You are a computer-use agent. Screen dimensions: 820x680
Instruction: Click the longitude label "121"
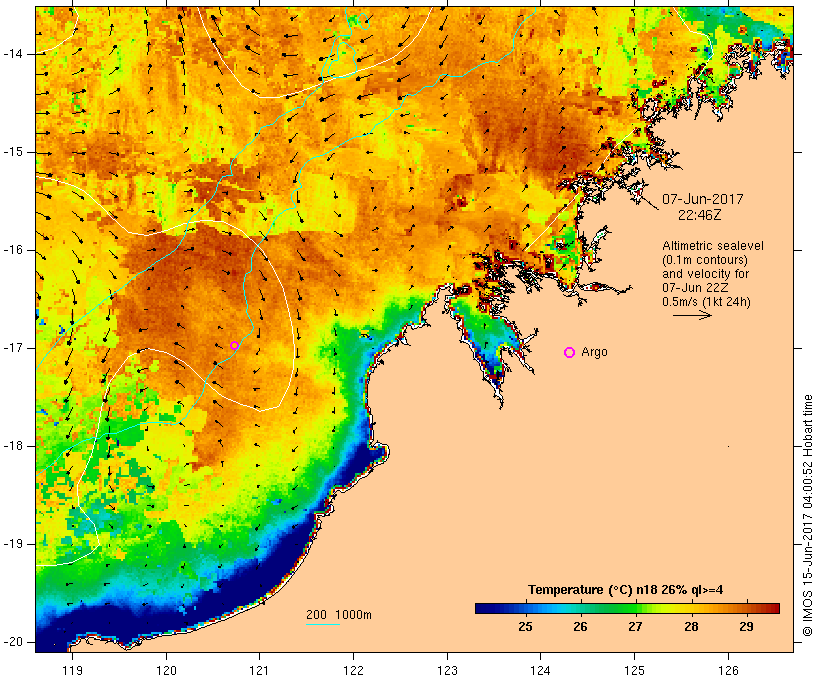click(259, 670)
